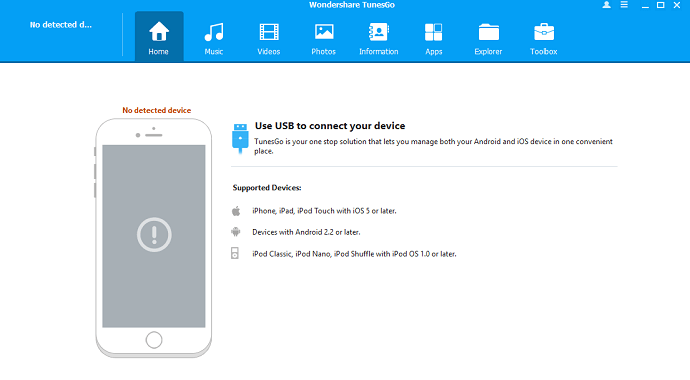Click the iPod Classic device icon
Image resolution: width=690 pixels, height=380 pixels.
(235, 253)
